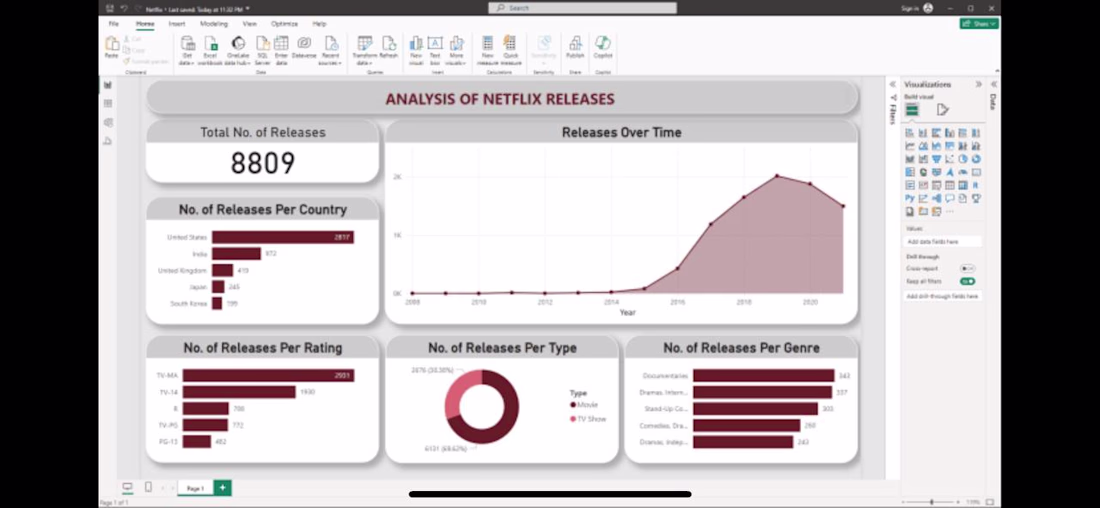Pick the Pie chart visual type
Image resolution: width=1100 pixels, height=508 pixels.
coord(963,159)
